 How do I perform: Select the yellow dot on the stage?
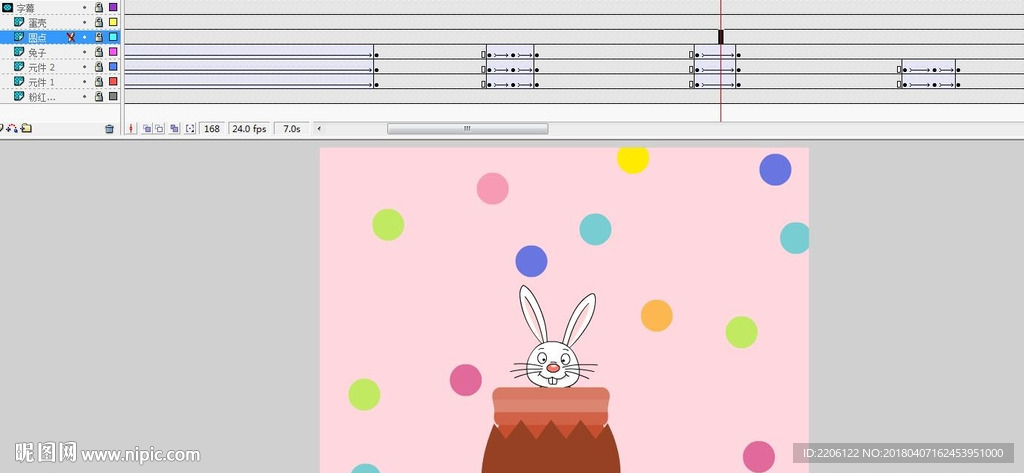click(633, 160)
